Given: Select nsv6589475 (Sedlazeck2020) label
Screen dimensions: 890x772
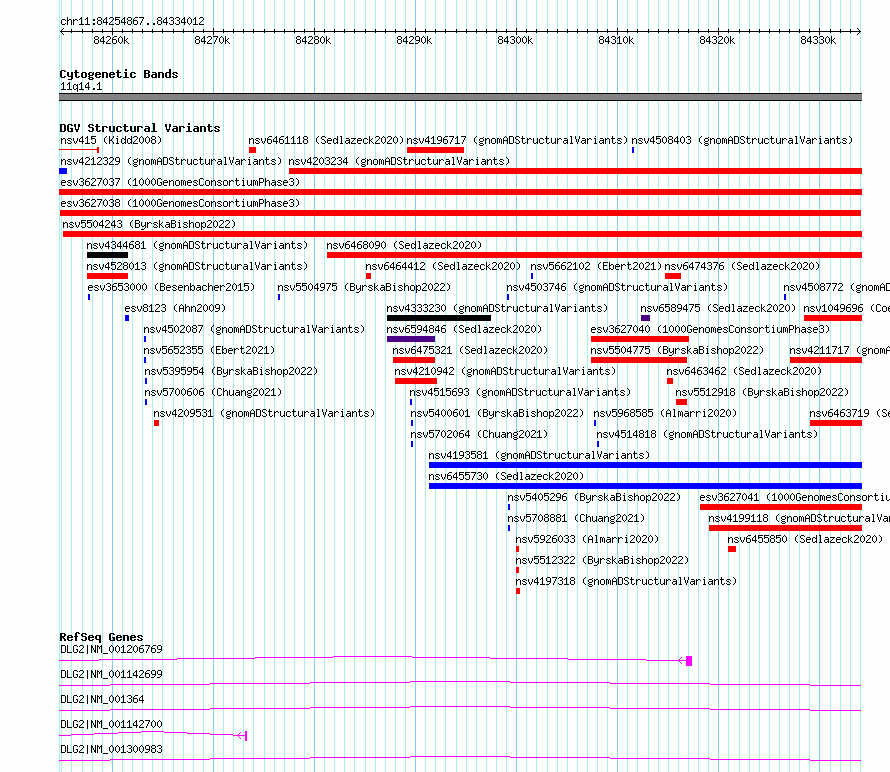Looking at the screenshot, I should click(718, 308).
